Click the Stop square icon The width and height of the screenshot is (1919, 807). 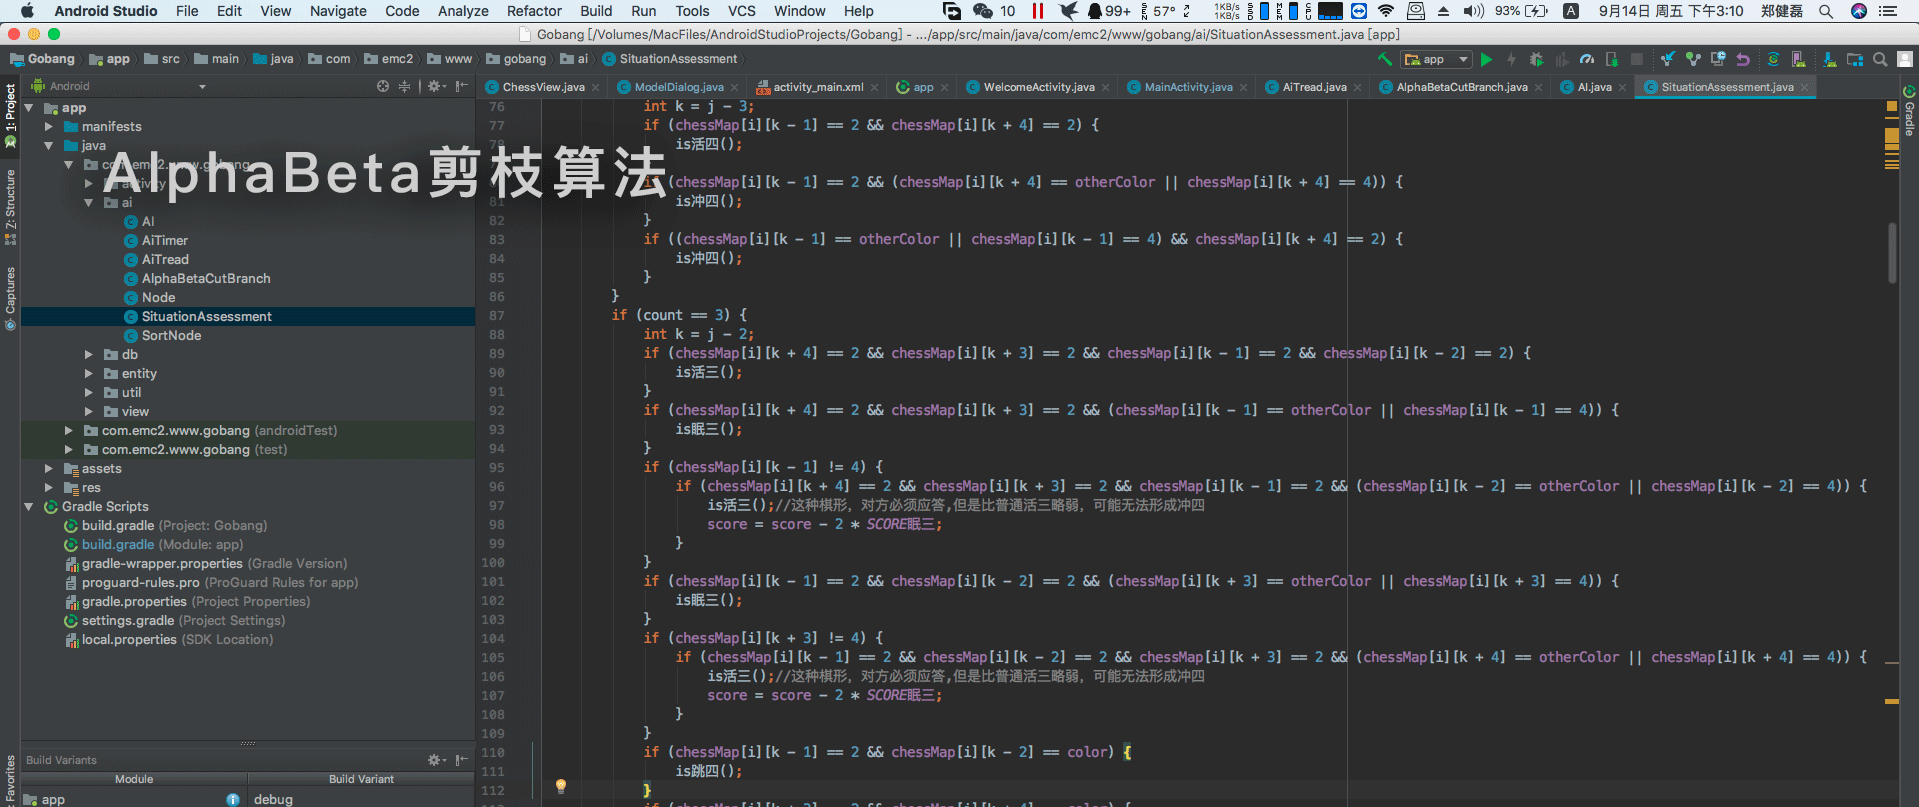coord(1637,60)
